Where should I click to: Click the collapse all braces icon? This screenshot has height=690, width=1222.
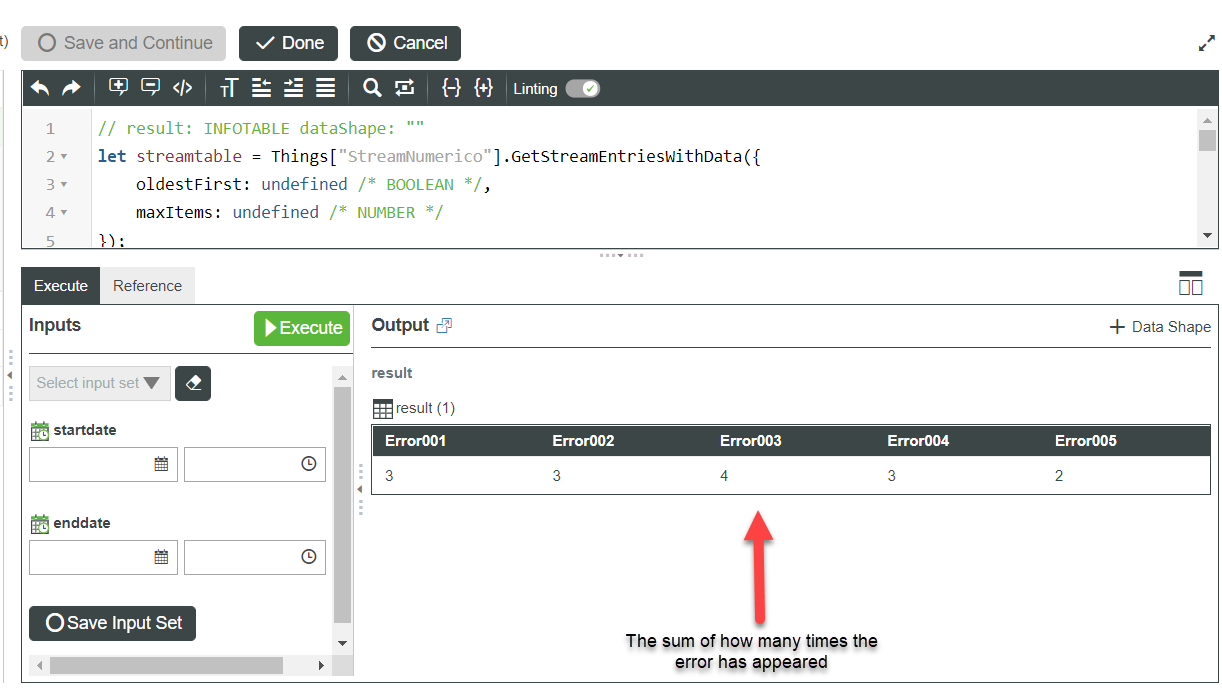click(451, 88)
